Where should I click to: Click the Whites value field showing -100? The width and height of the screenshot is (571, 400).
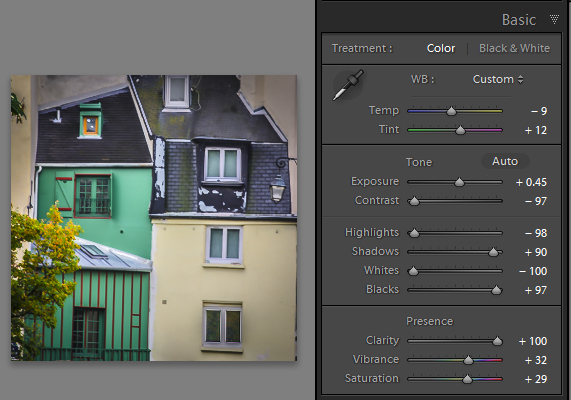(533, 271)
